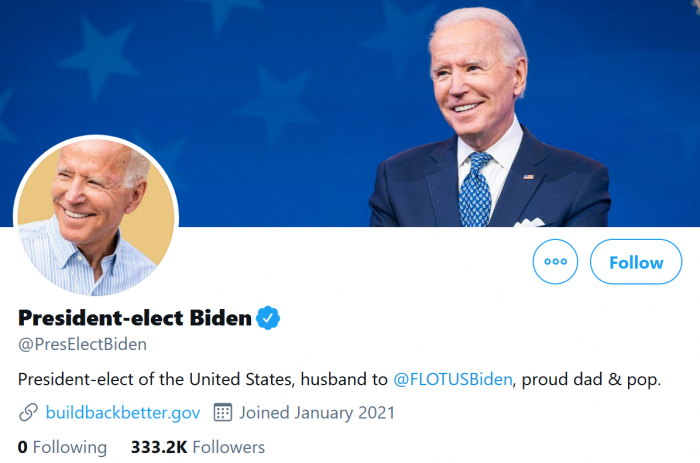This screenshot has height=463, width=700.
Task: Open the three-dot more options menu
Action: [556, 262]
